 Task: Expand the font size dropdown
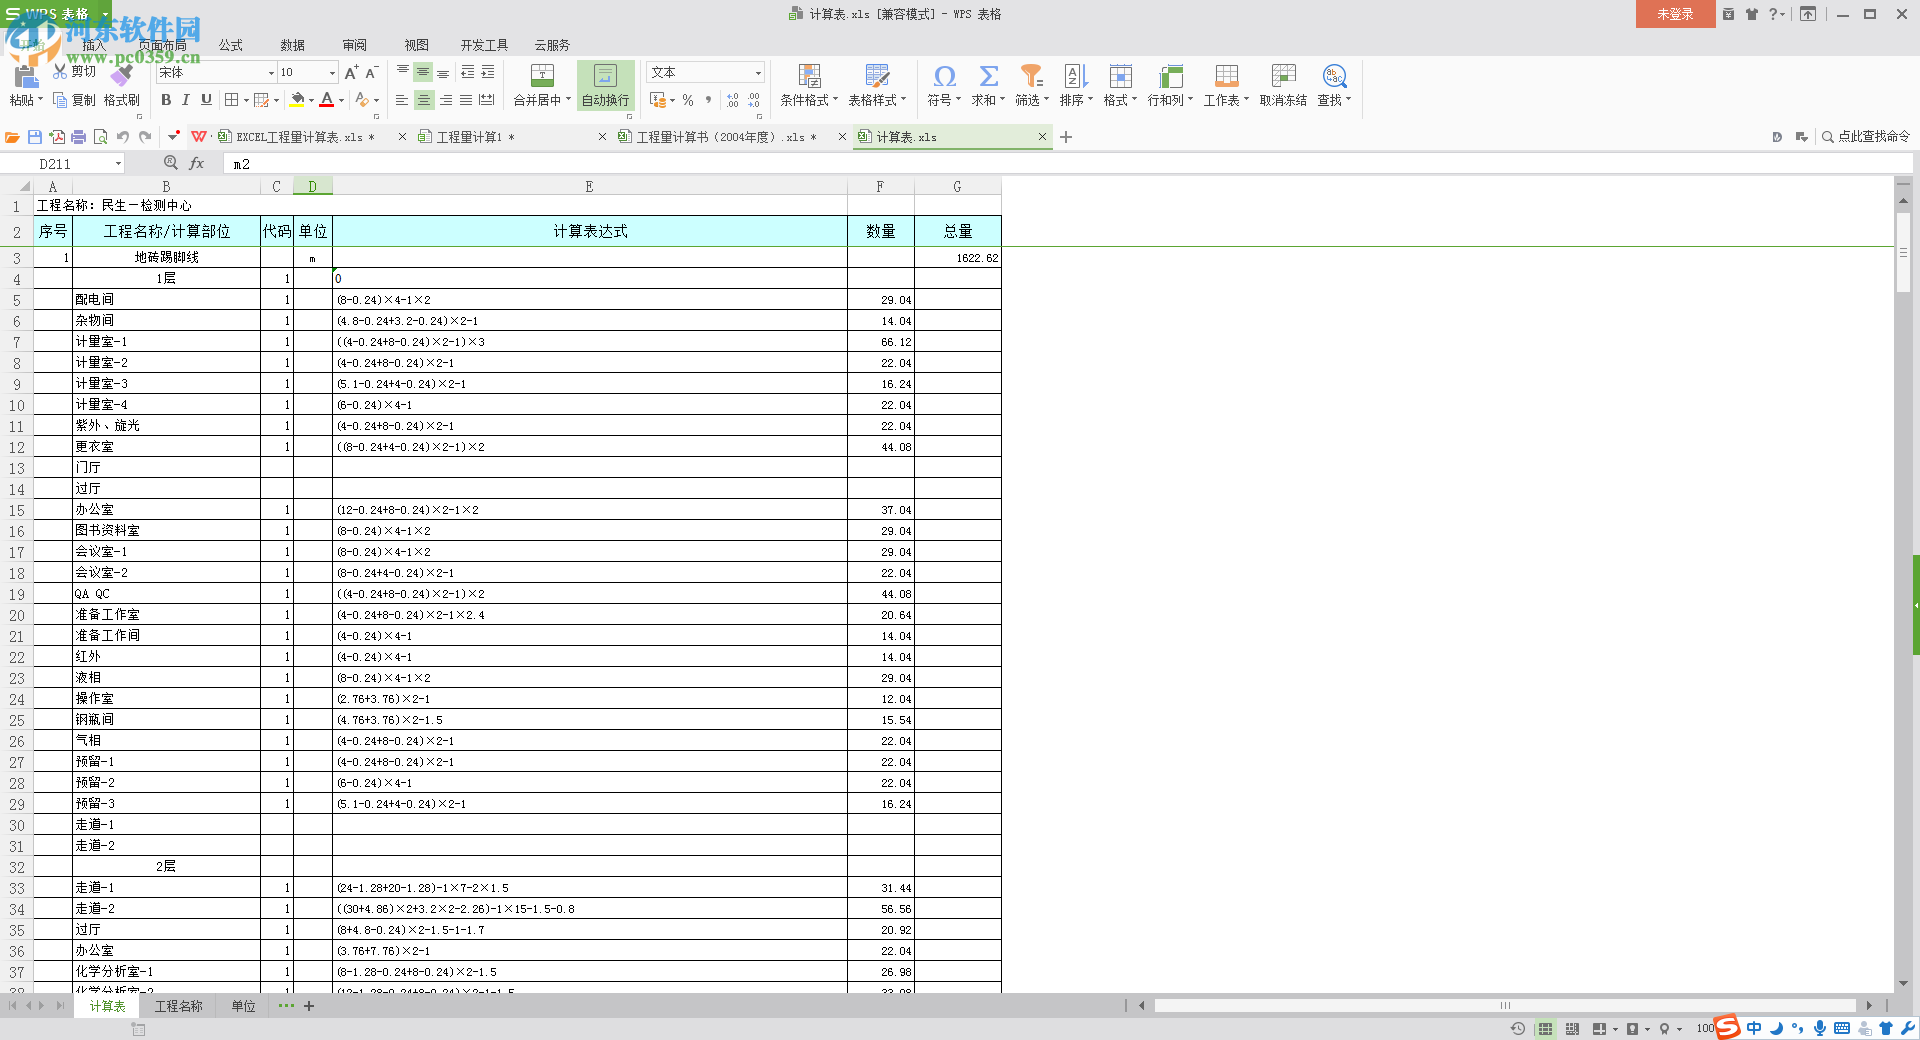[332, 73]
